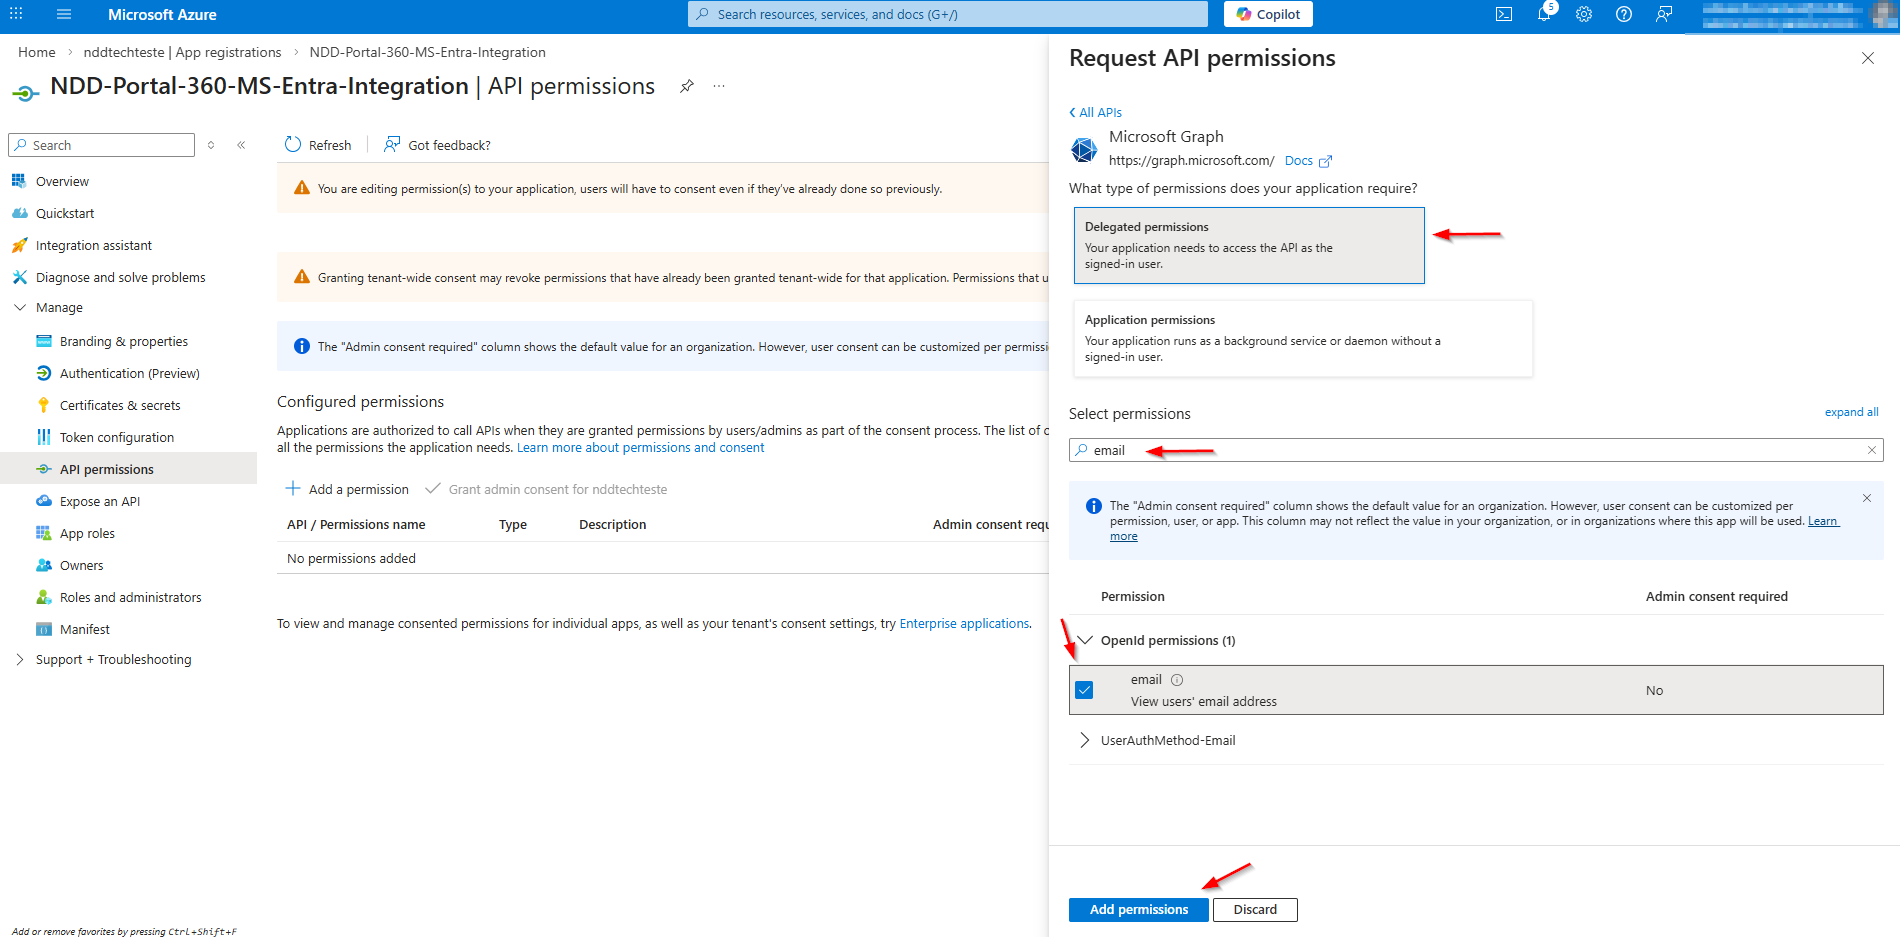Expand the UserAuthMethod-Email group
Screen dimensions: 1900x937
1085,740
